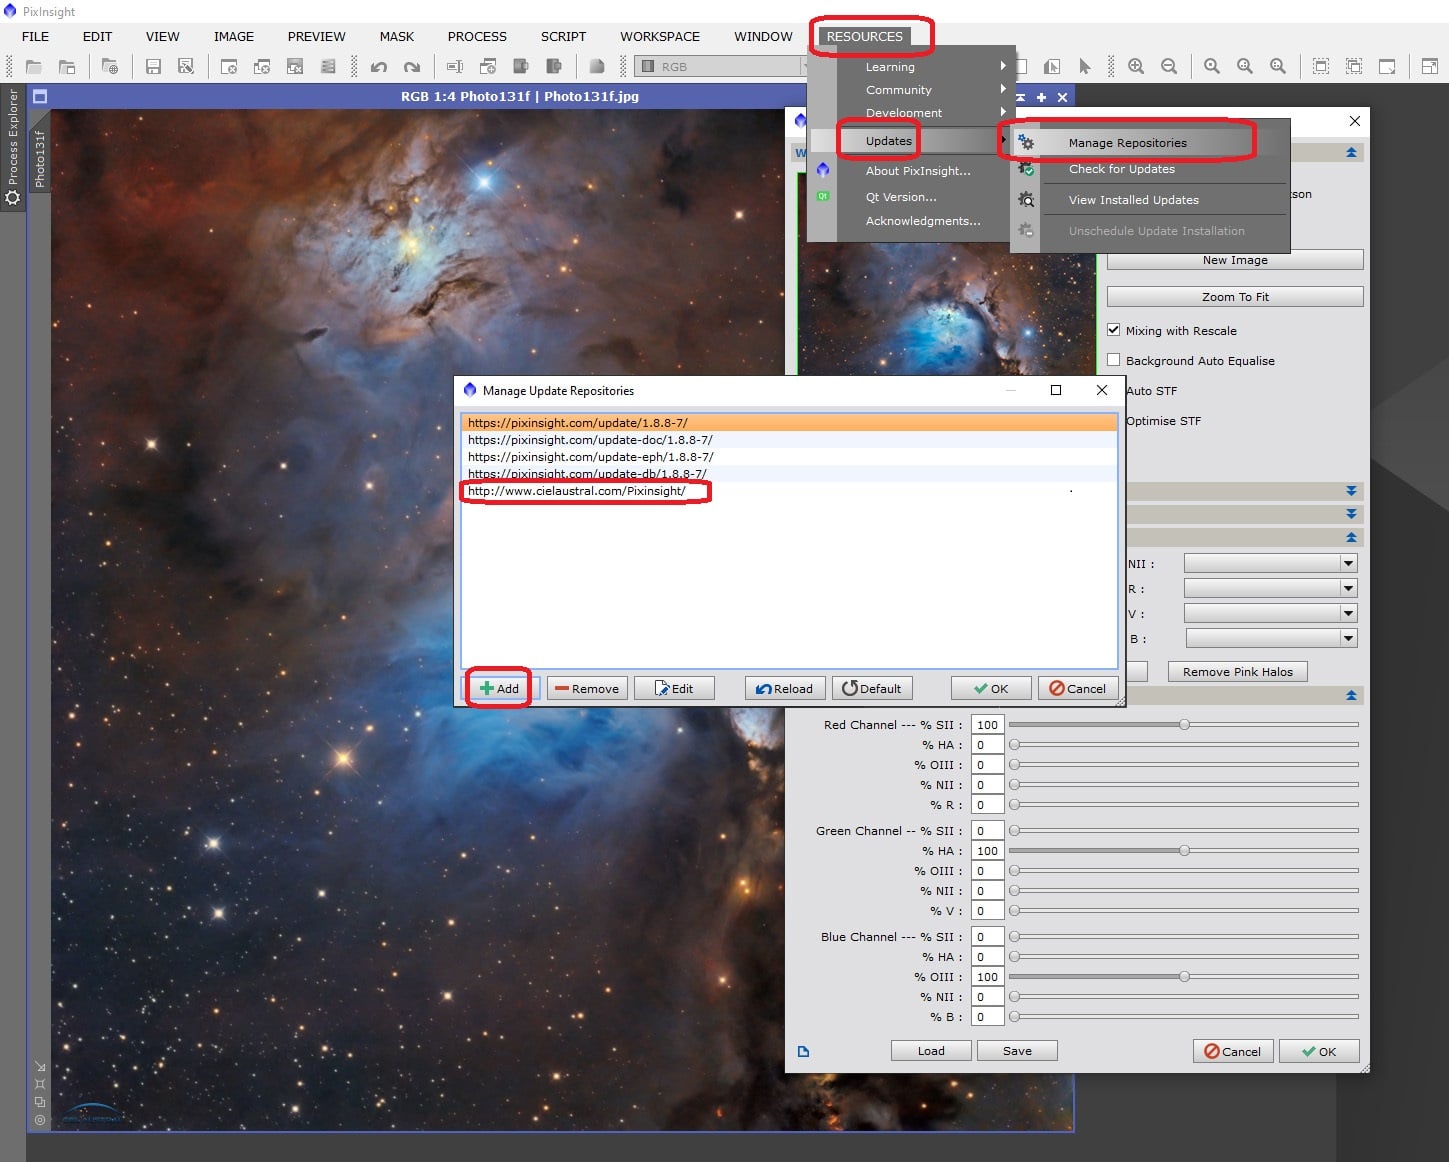Choose View Installed Updates entry
This screenshot has height=1162, width=1449.
pyautogui.click(x=1133, y=200)
